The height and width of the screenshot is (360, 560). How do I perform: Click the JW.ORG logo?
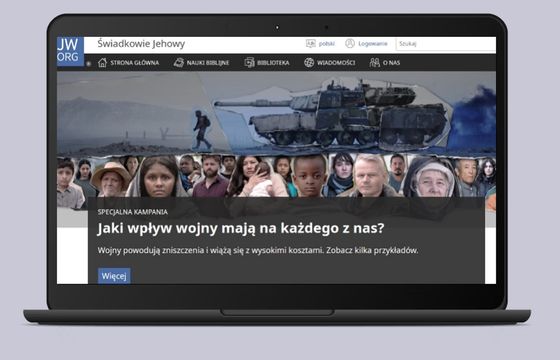click(70, 51)
